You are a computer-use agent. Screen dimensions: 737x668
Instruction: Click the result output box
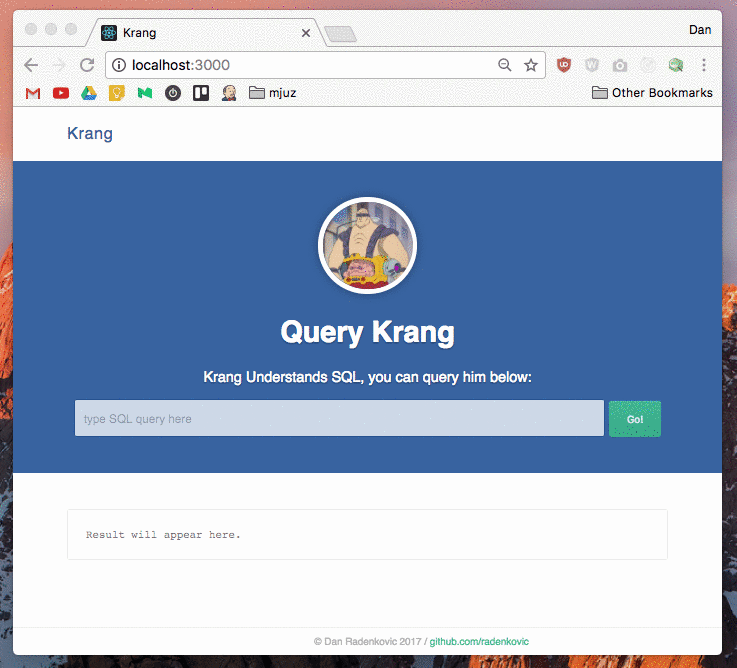coord(368,534)
